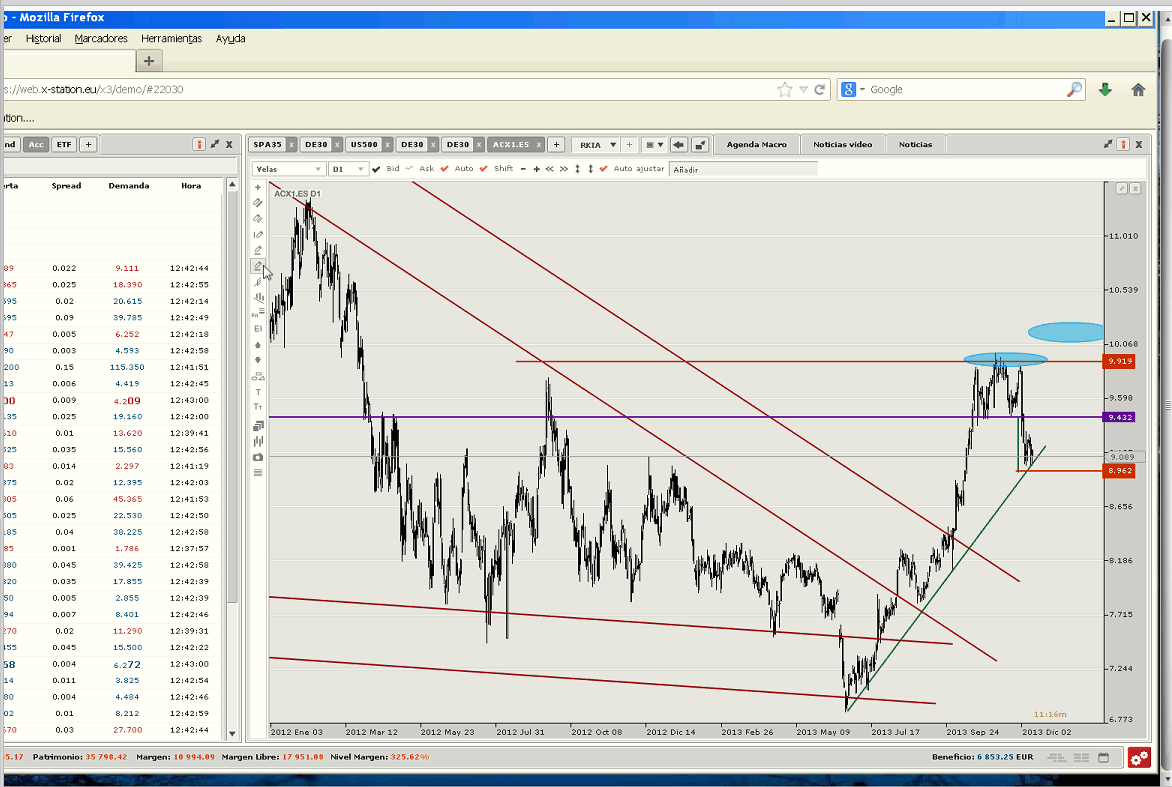The width and height of the screenshot is (1172, 787).
Task: Switch to the US500 chart tab
Action: pos(364,144)
